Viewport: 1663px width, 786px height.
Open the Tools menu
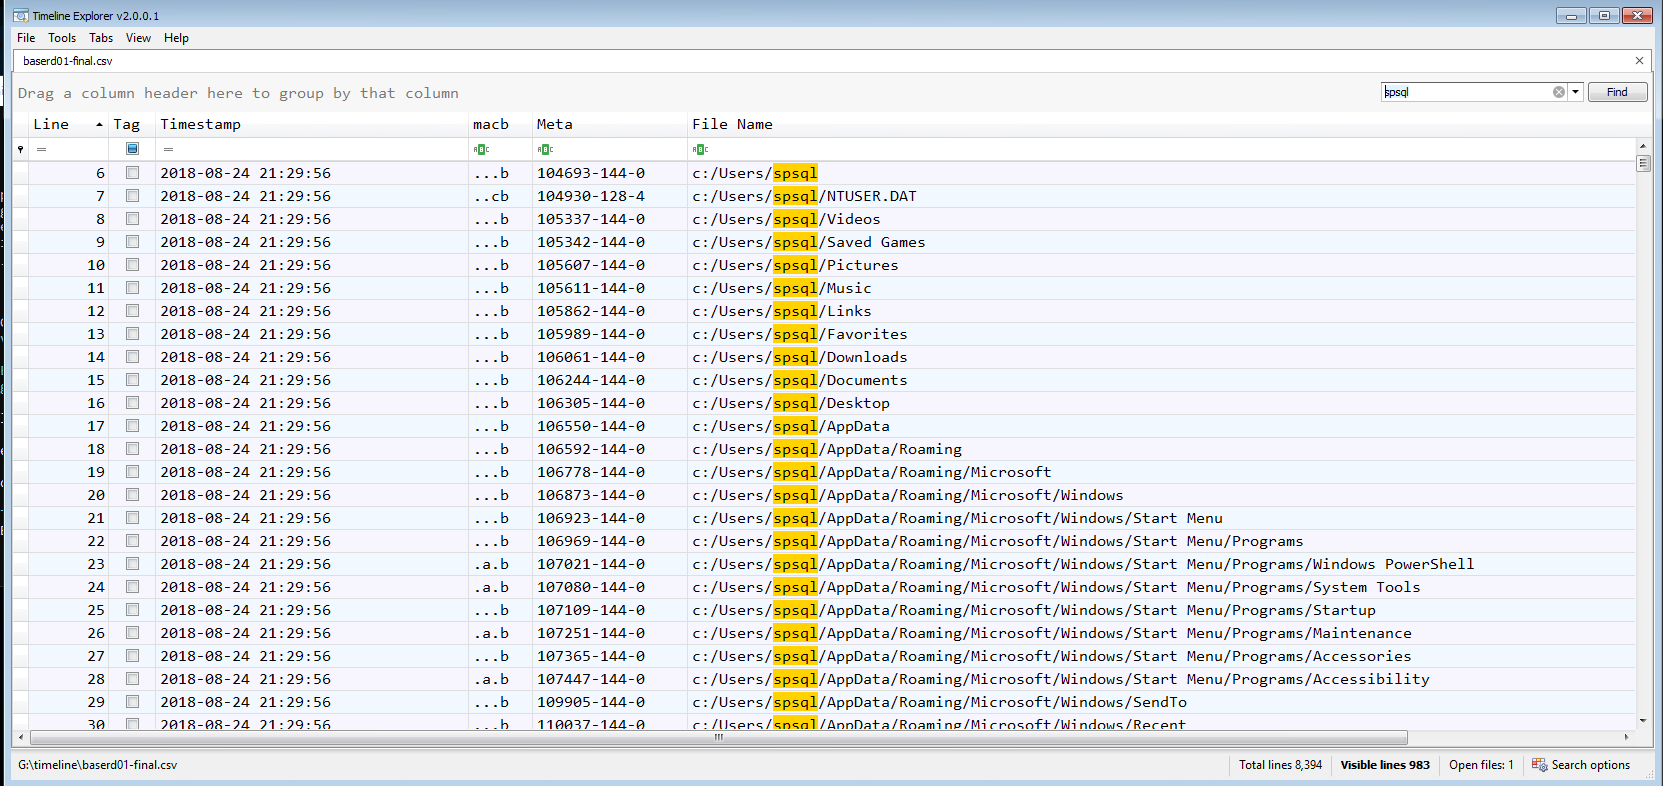[x=62, y=38]
